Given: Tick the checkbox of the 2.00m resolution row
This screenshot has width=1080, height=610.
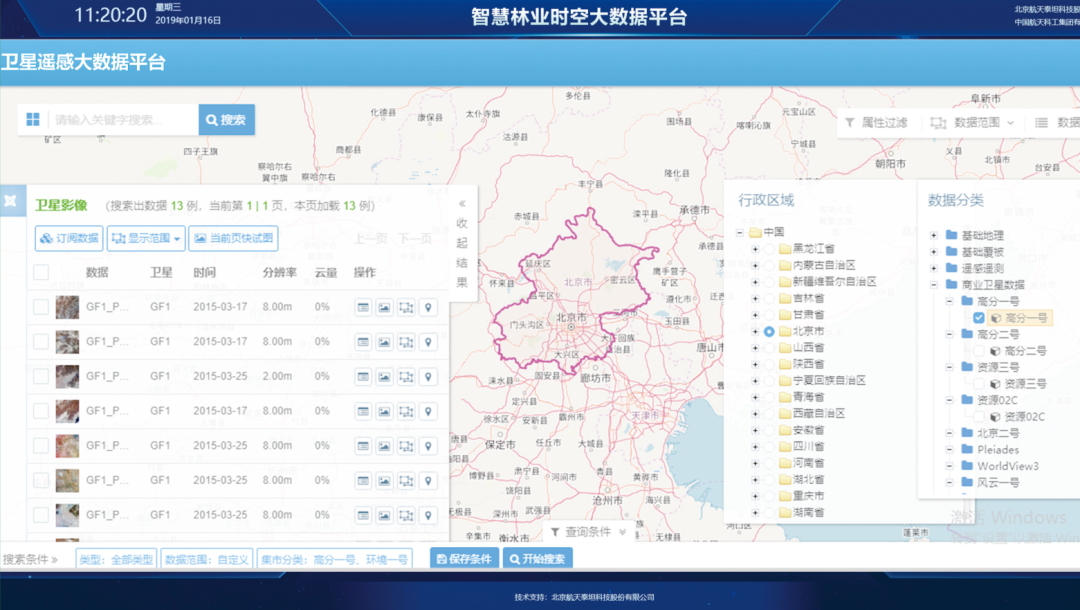Looking at the screenshot, I should pyautogui.click(x=41, y=376).
